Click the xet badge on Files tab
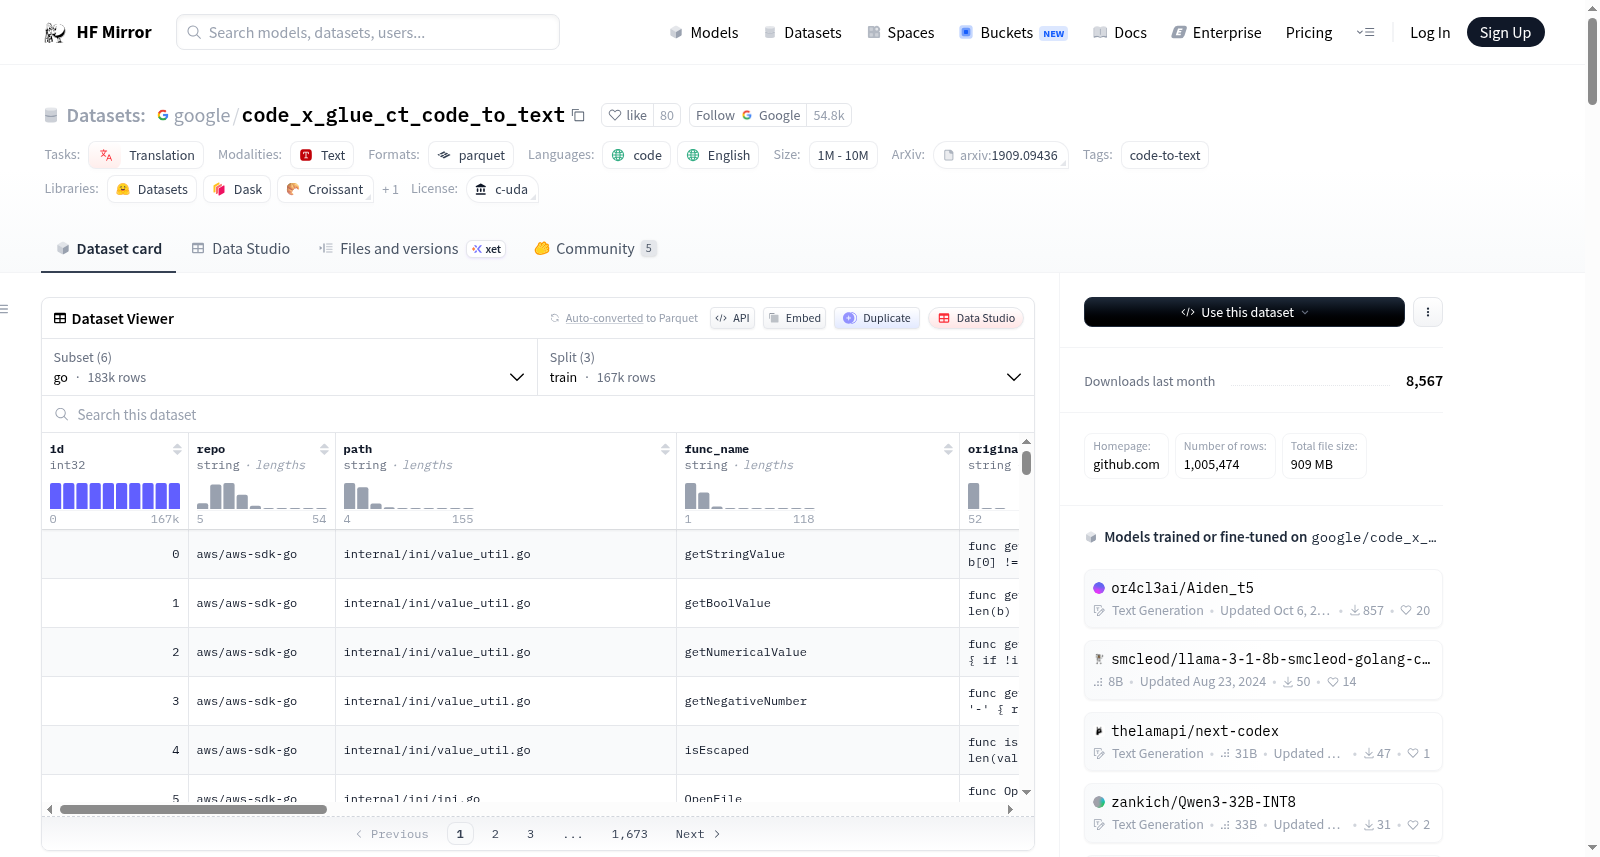Image resolution: width=1600 pixels, height=857 pixels. (487, 249)
